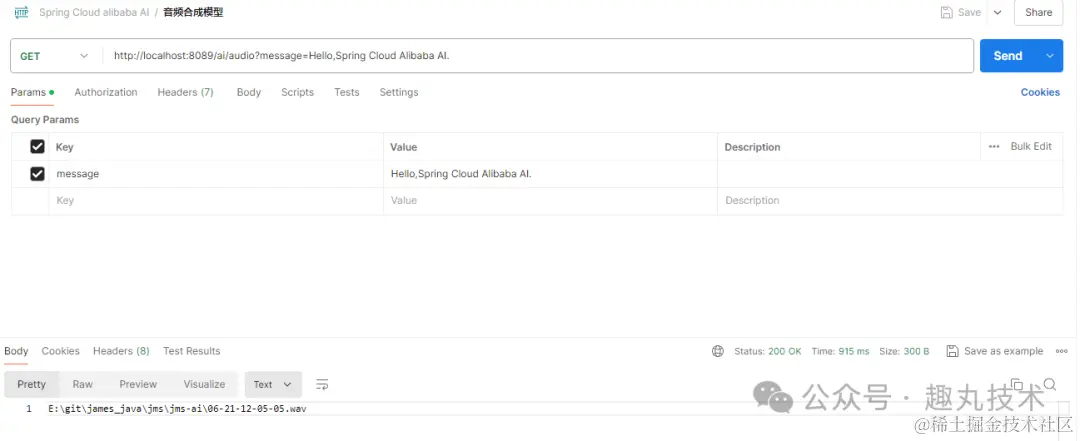Click Bulk Edit

(1031, 146)
